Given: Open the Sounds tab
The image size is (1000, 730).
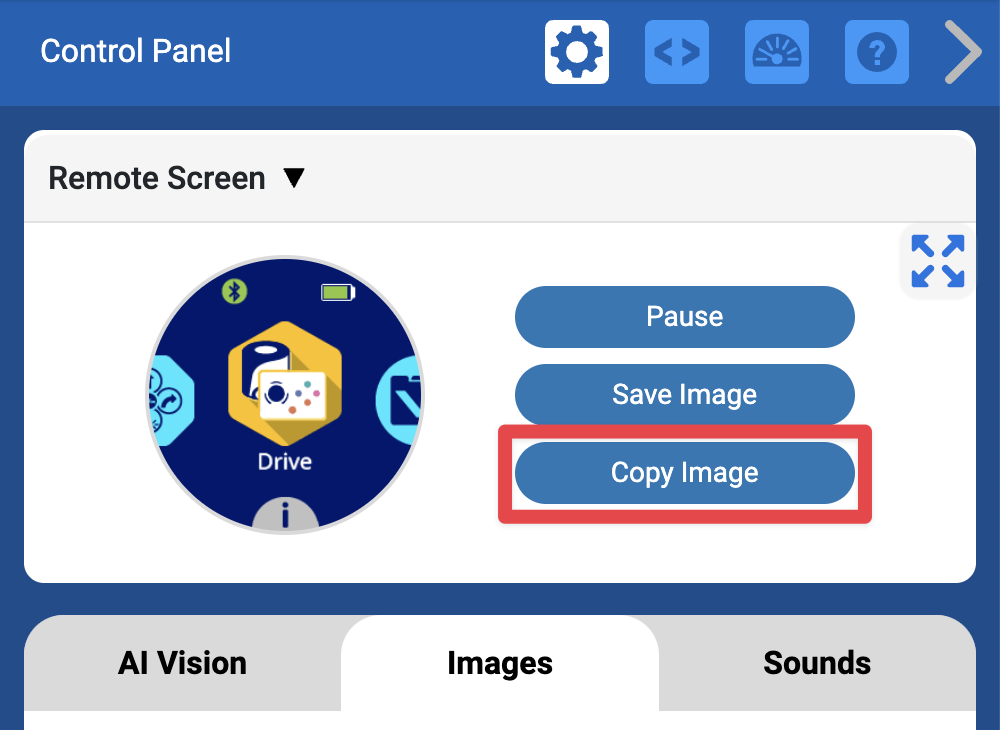Looking at the screenshot, I should [x=817, y=663].
